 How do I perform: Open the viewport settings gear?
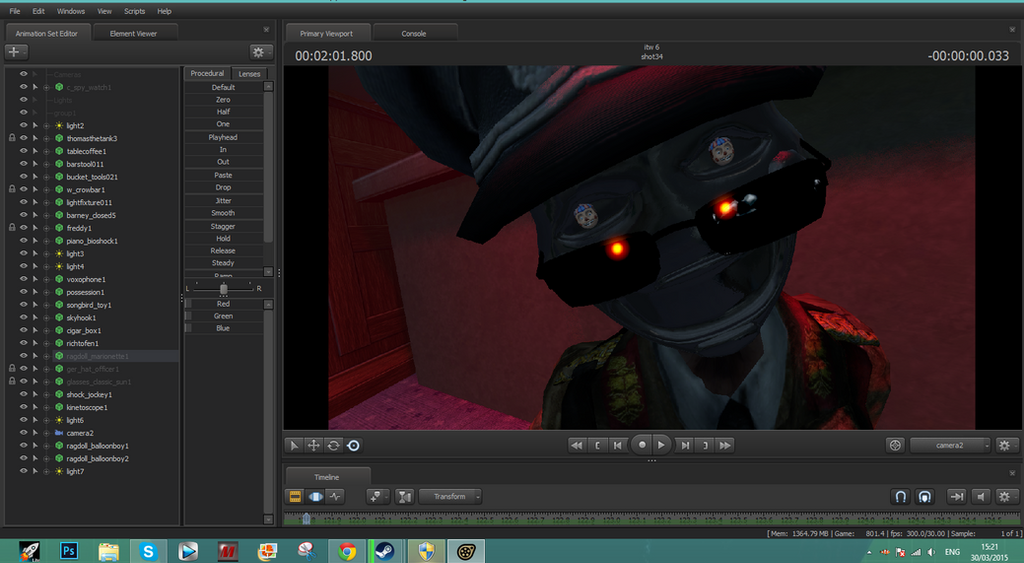1006,445
